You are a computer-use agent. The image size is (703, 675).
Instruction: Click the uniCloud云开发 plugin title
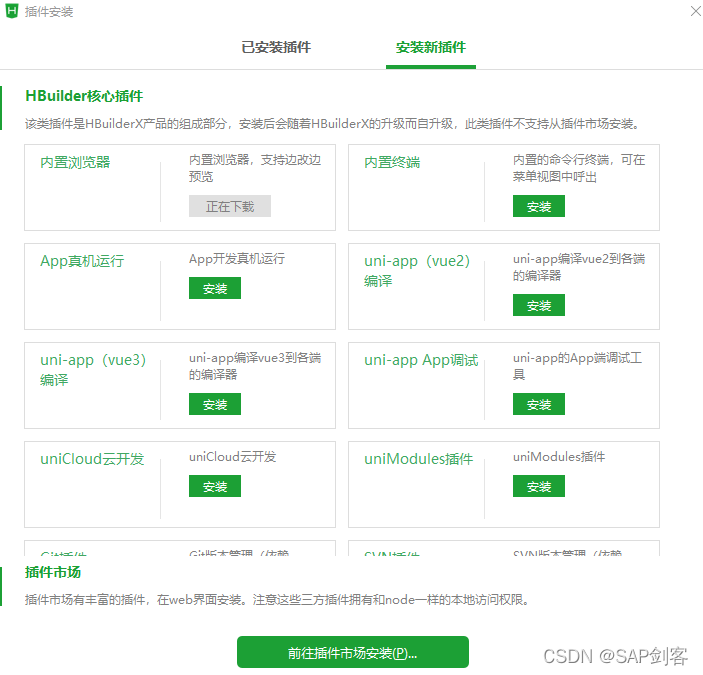[x=92, y=459]
